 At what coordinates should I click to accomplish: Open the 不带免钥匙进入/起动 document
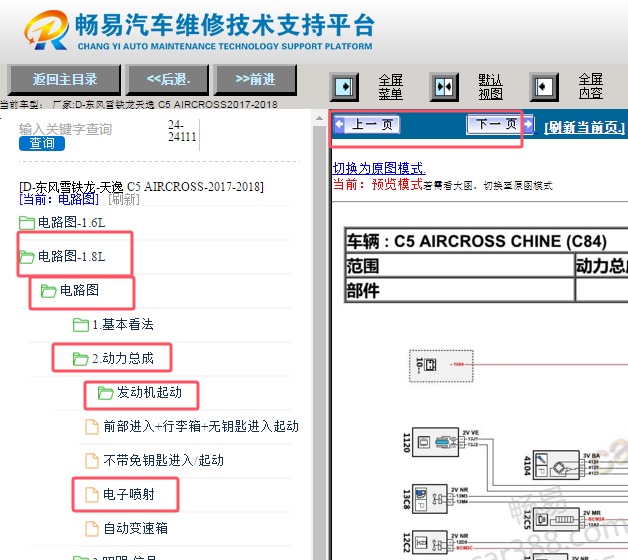pos(163,461)
